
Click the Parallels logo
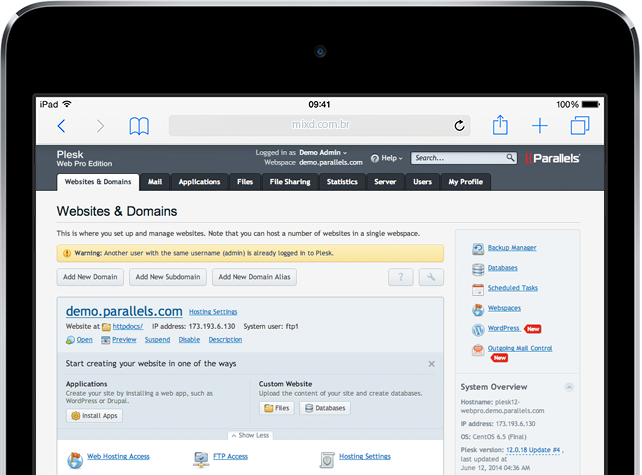pyautogui.click(x=552, y=158)
